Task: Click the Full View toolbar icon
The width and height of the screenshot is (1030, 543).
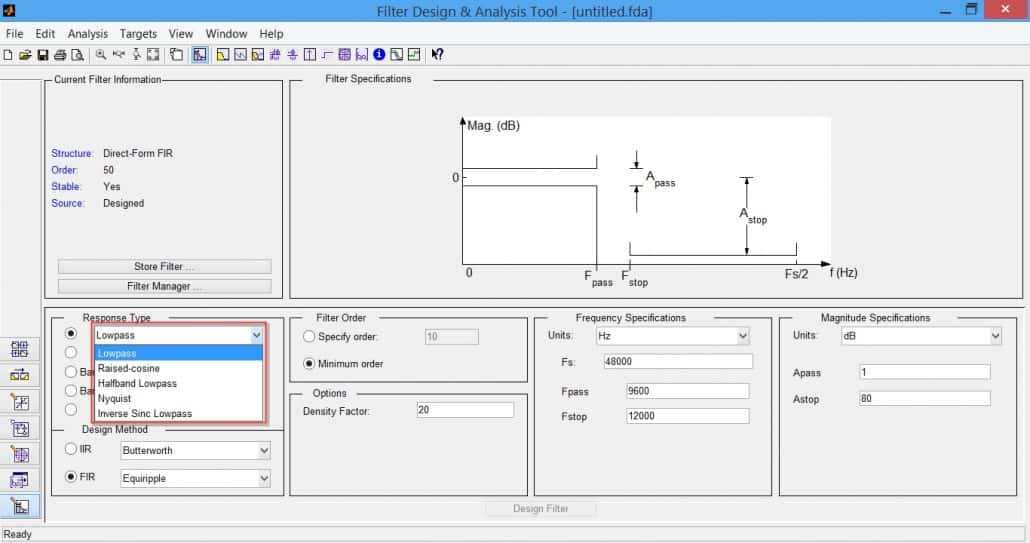Action: point(153,55)
